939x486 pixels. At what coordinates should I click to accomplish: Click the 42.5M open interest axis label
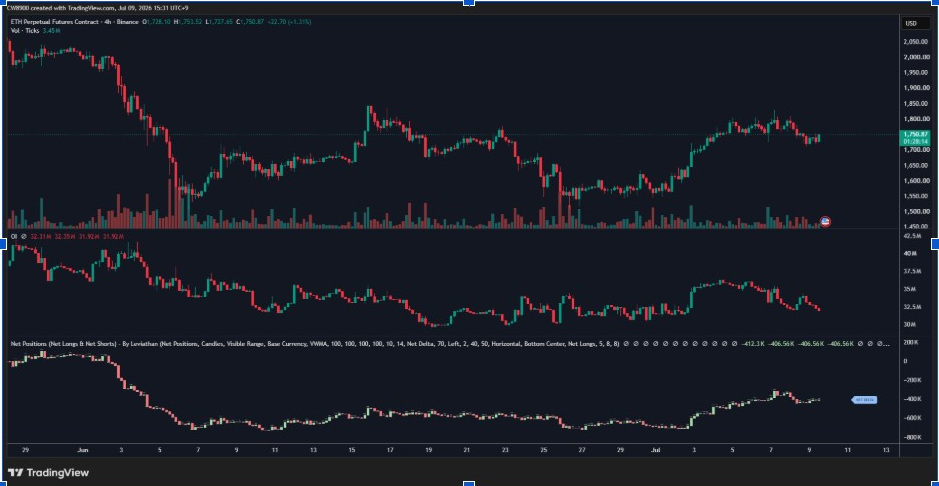point(912,236)
